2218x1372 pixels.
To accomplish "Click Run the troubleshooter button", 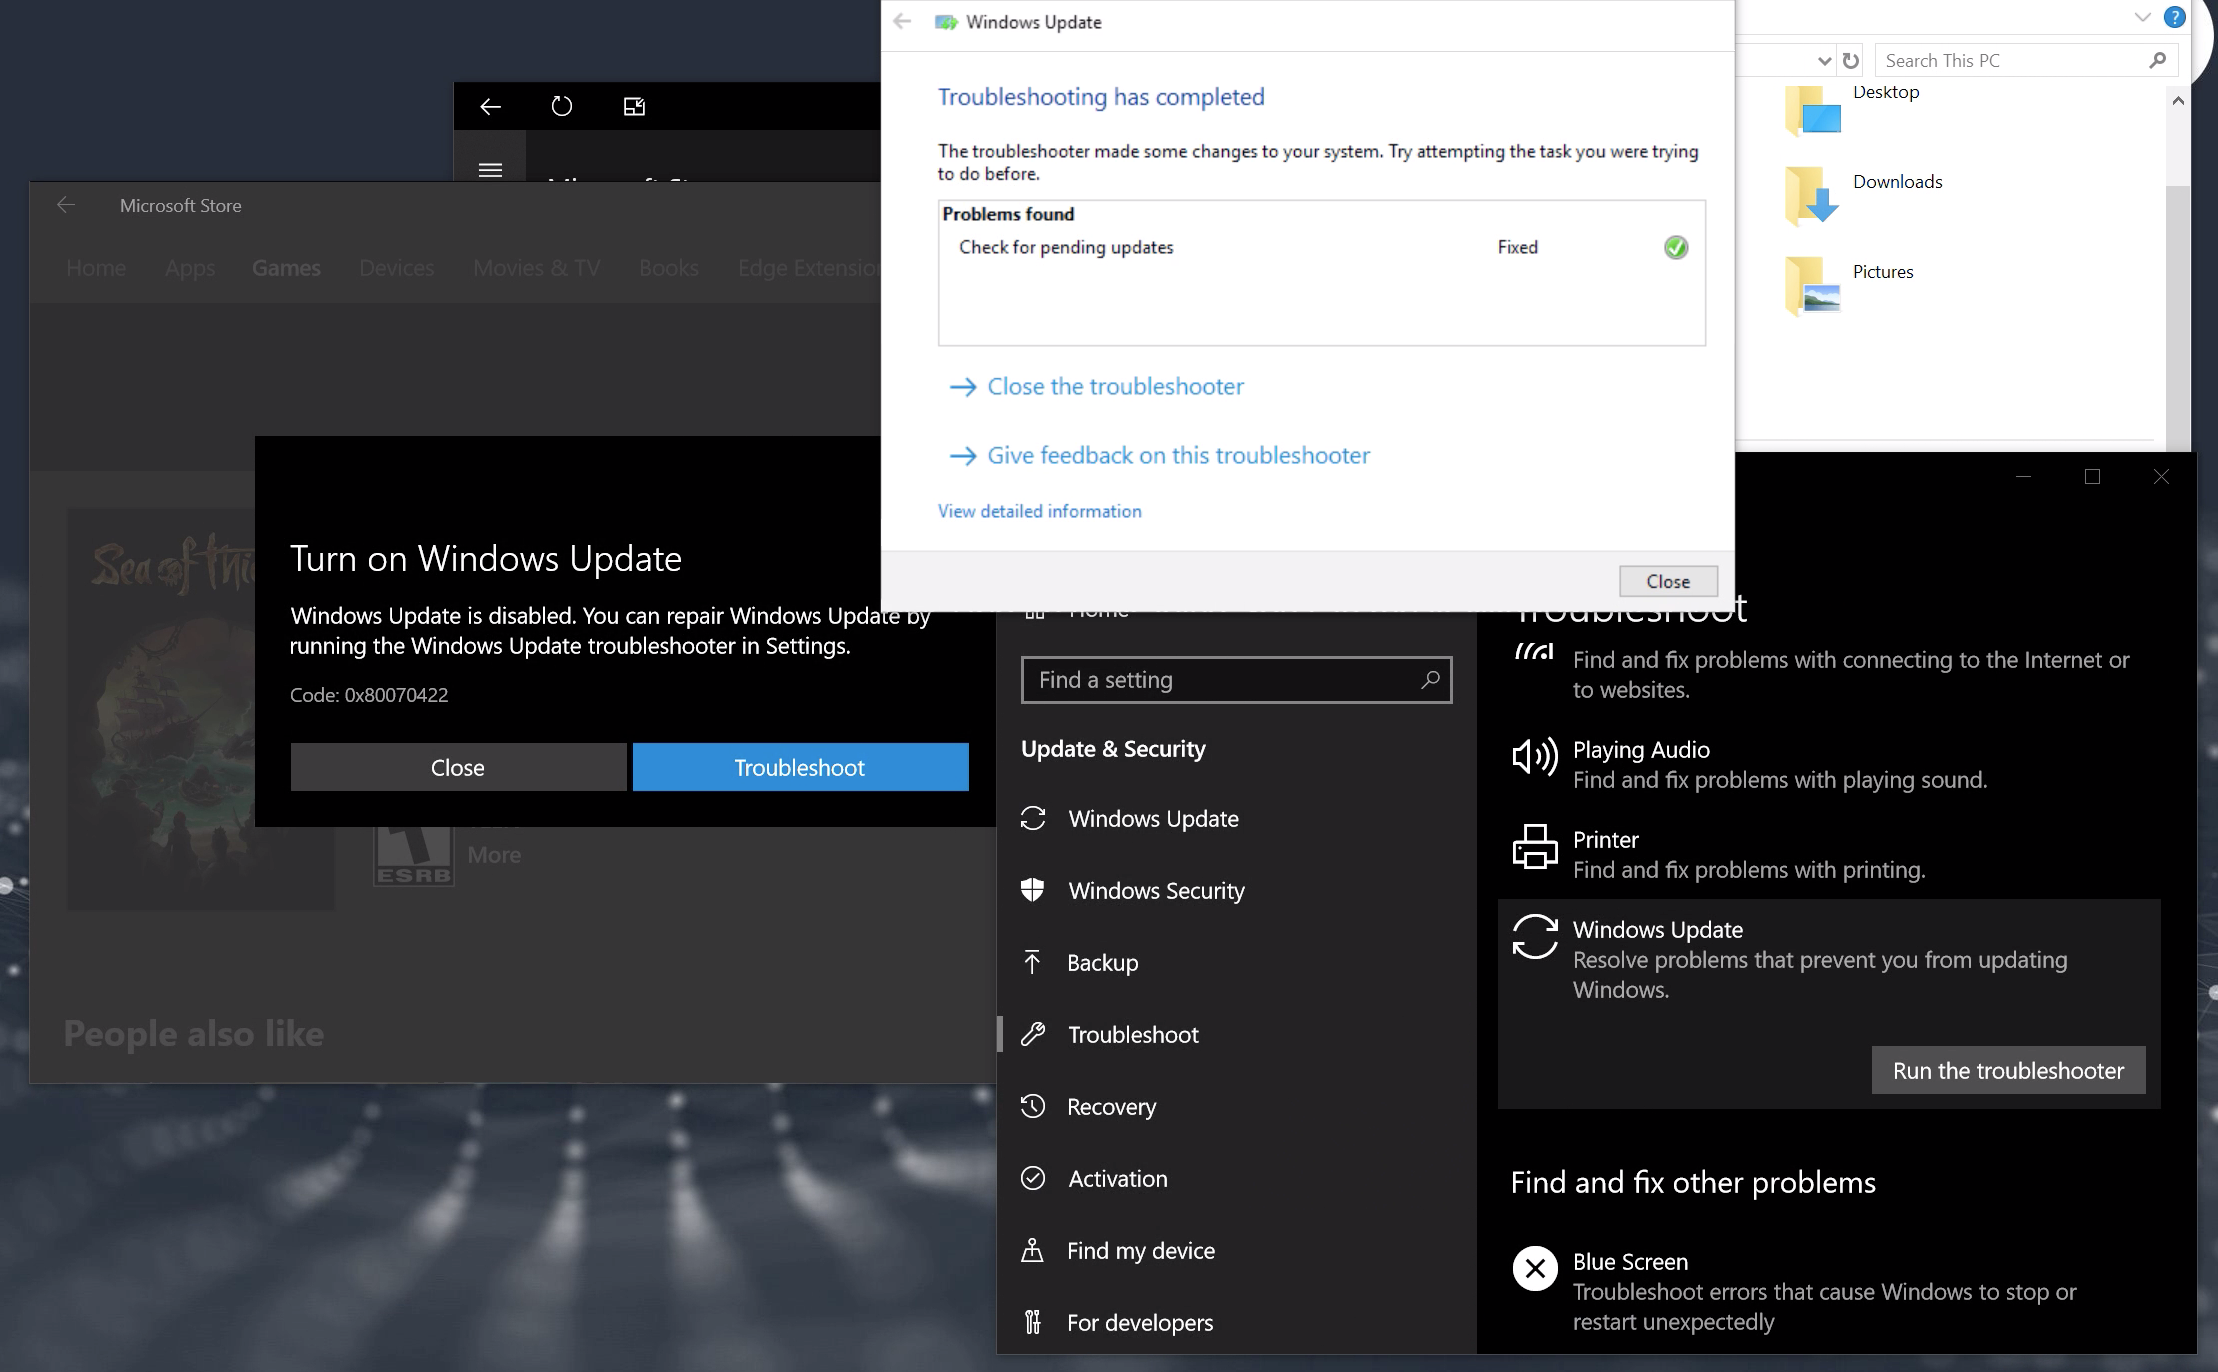I will point(2008,1070).
